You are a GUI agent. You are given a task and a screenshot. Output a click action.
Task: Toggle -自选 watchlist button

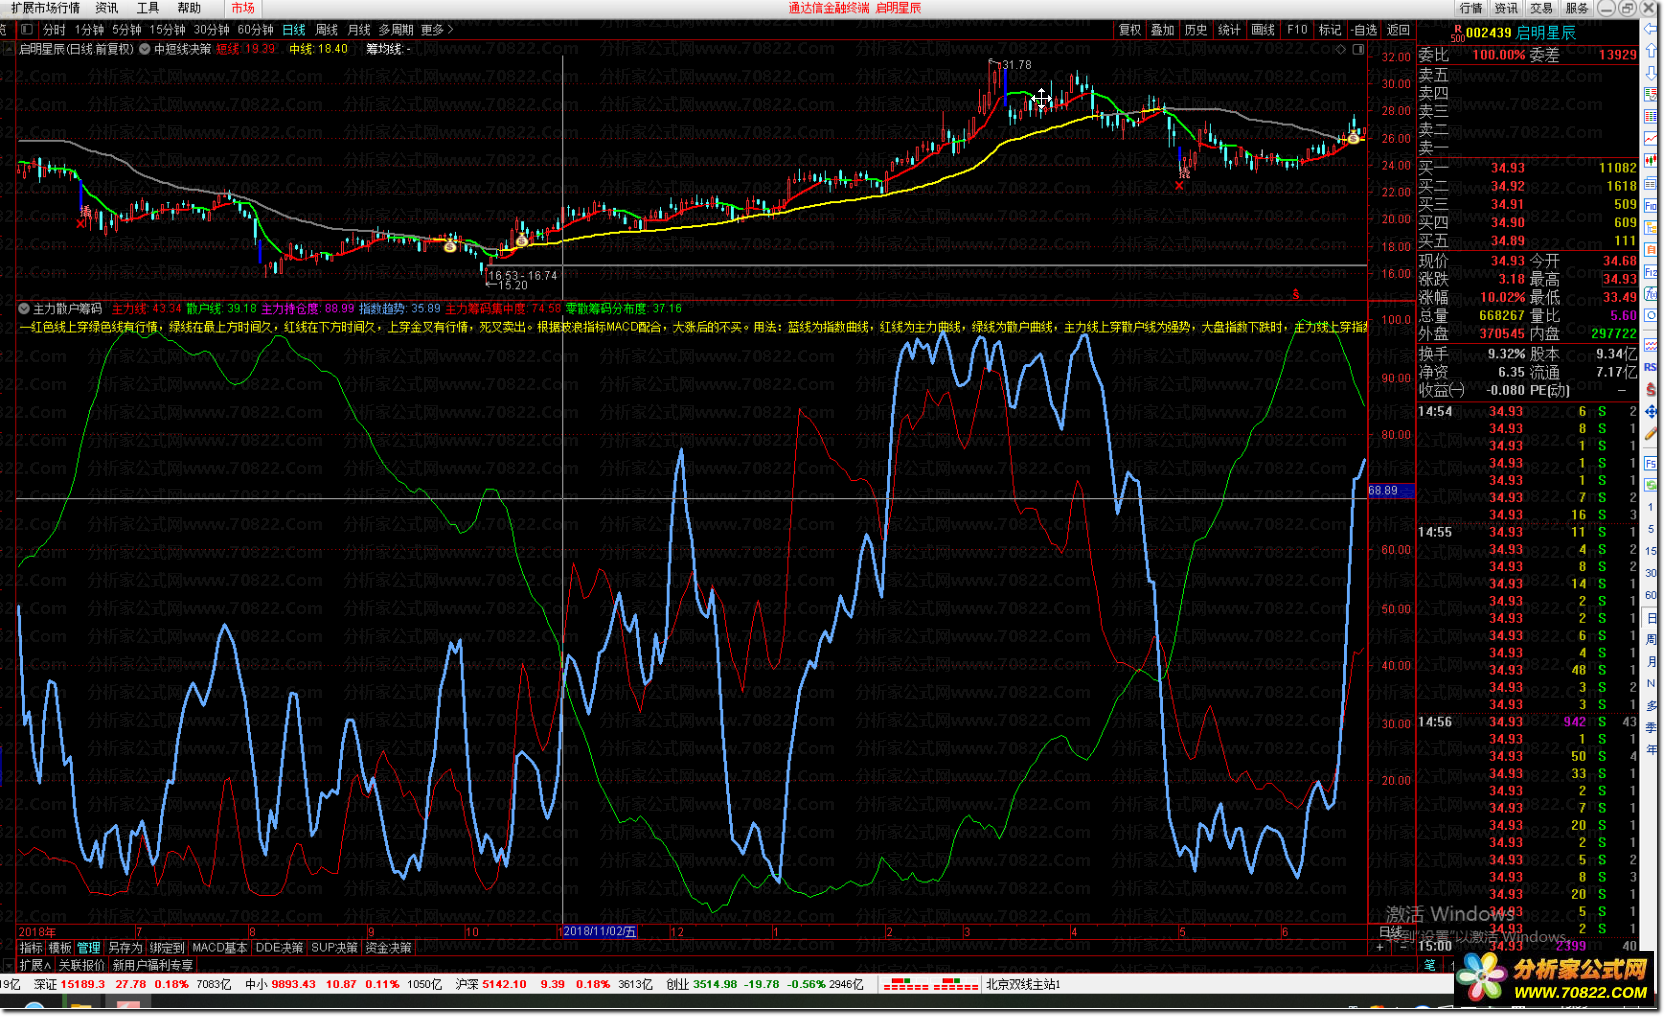[x=1364, y=30]
